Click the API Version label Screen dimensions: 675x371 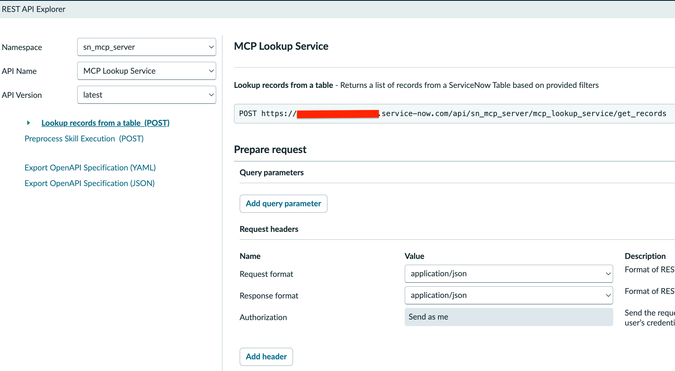(x=22, y=95)
